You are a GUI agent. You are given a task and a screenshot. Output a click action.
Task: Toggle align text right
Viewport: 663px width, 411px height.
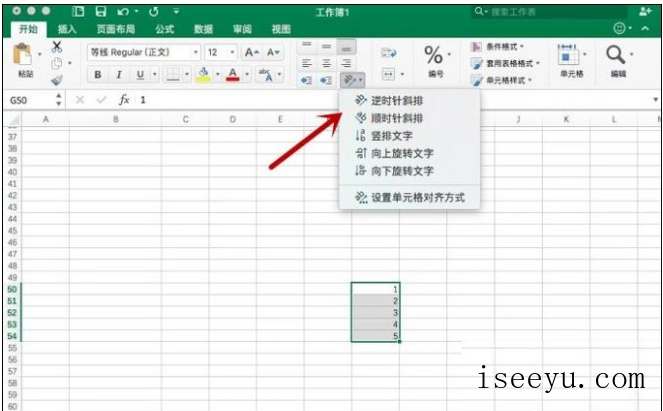[346, 63]
